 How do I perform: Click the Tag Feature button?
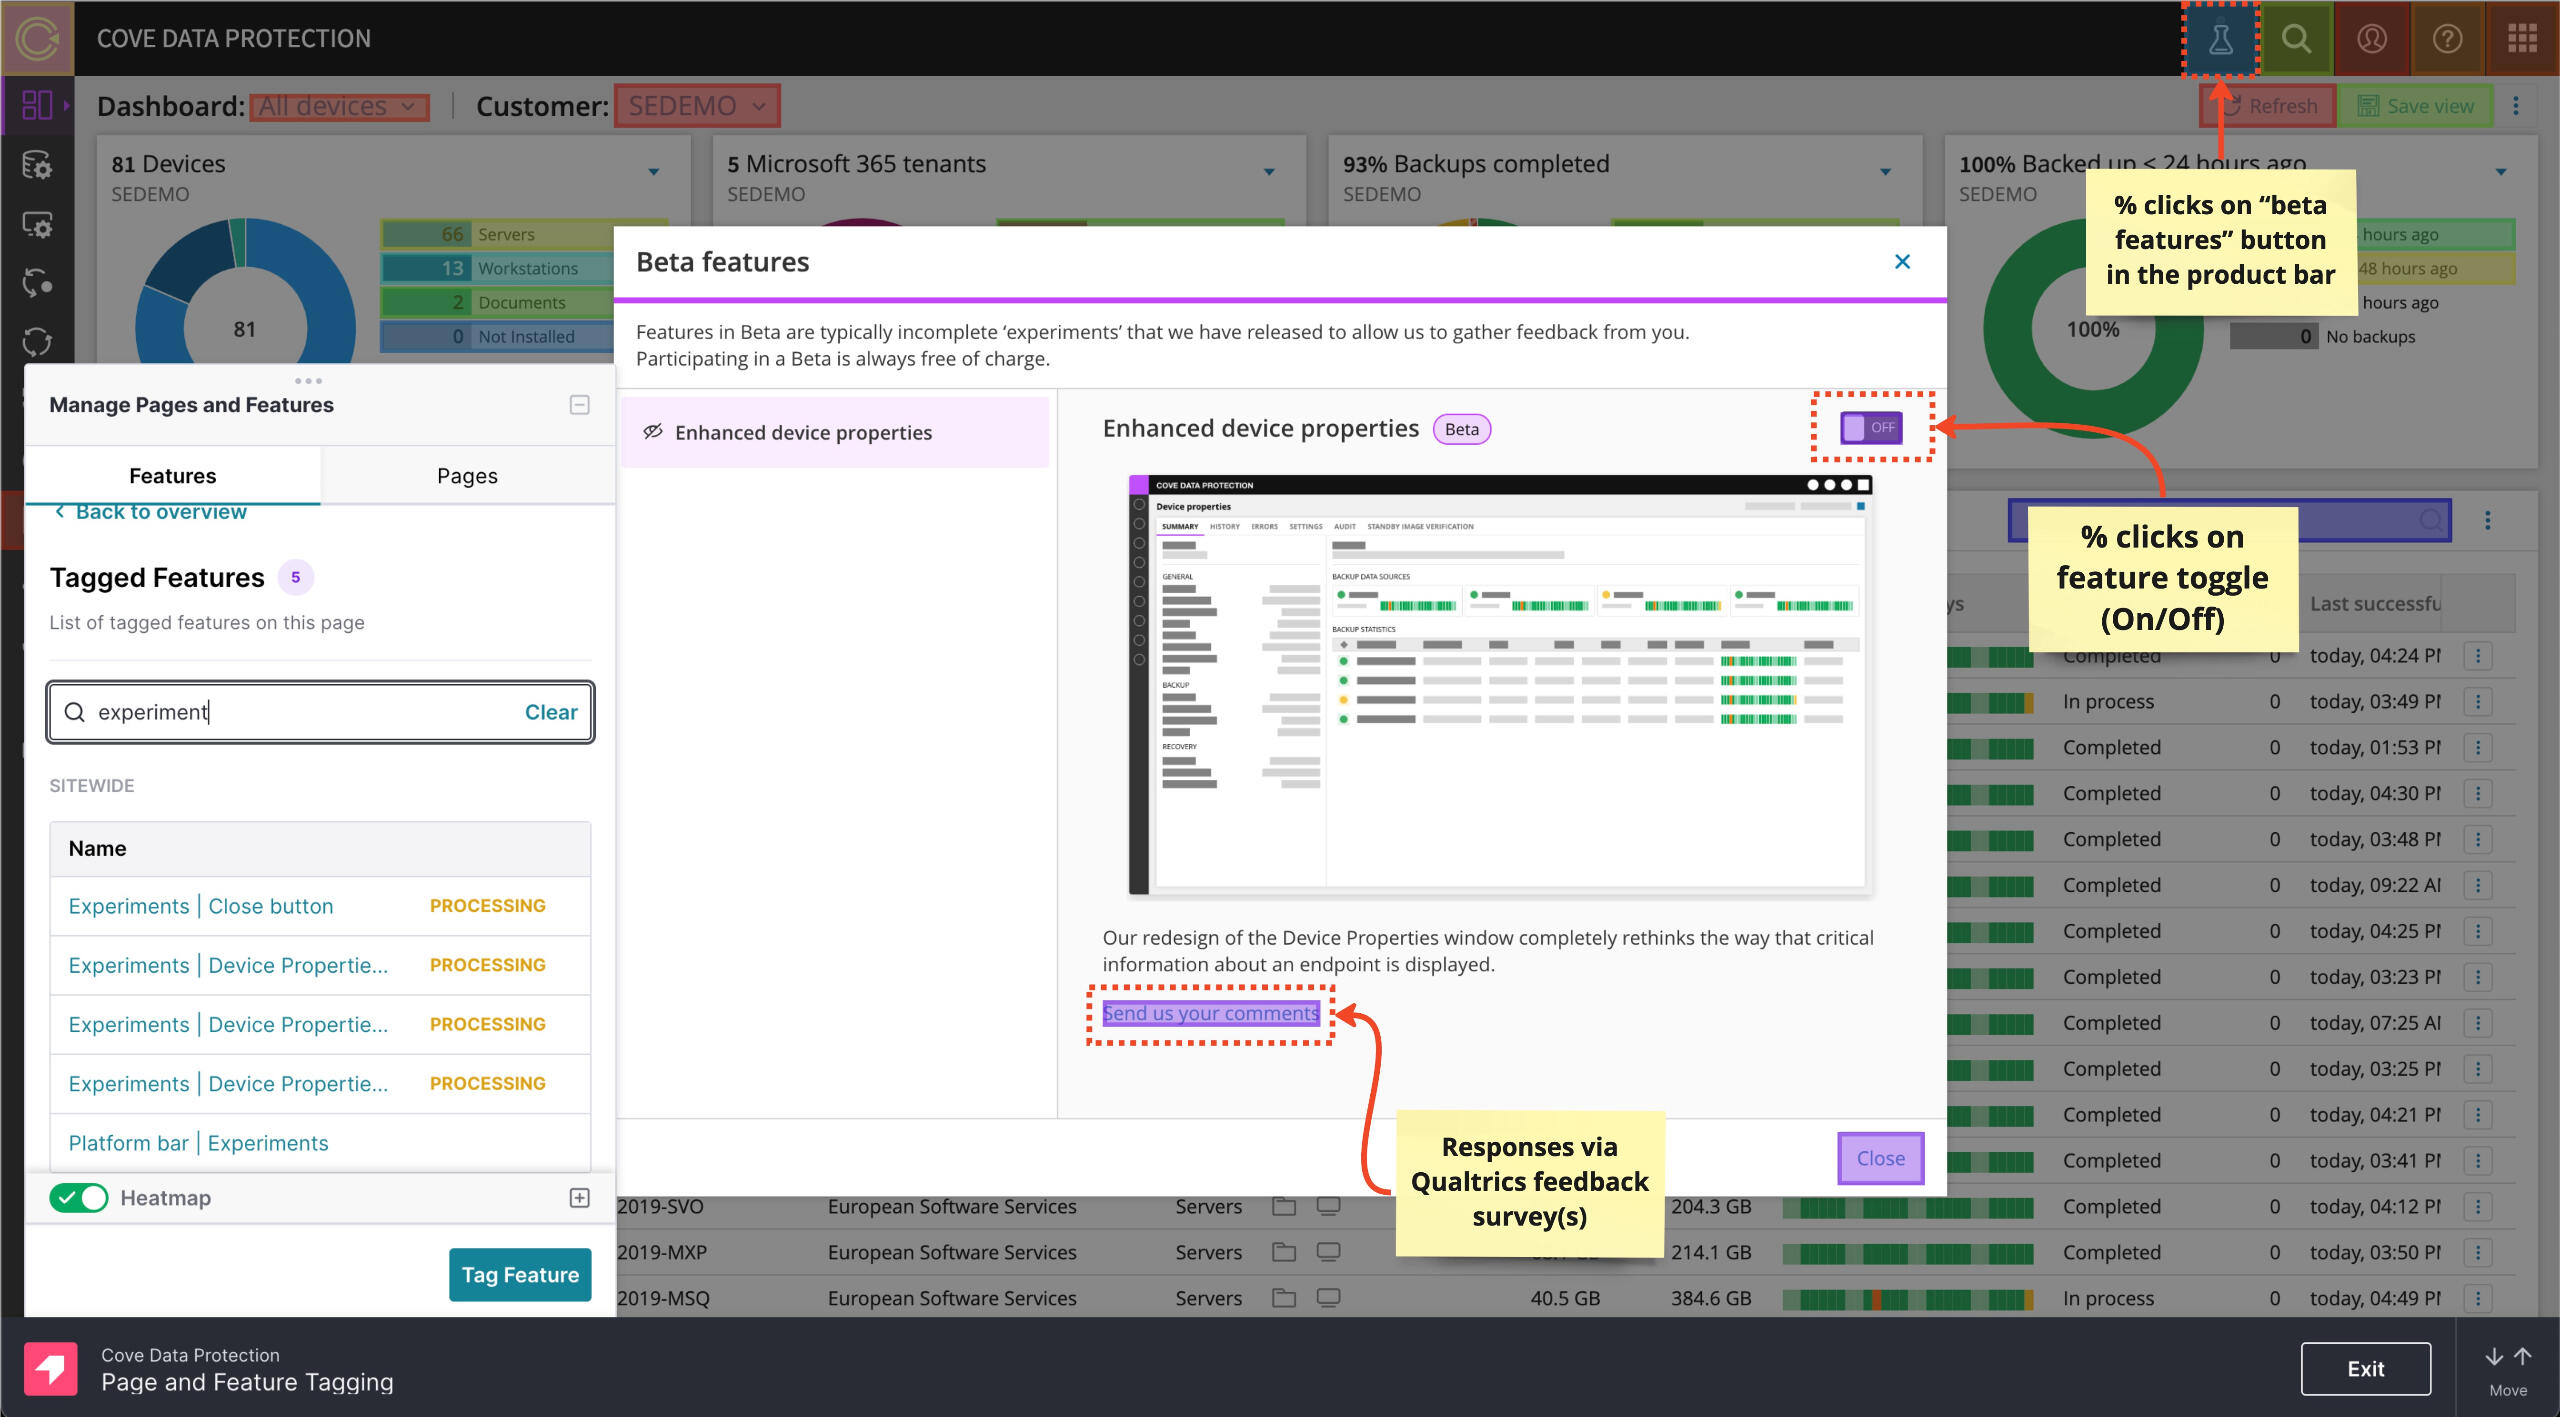519,1275
